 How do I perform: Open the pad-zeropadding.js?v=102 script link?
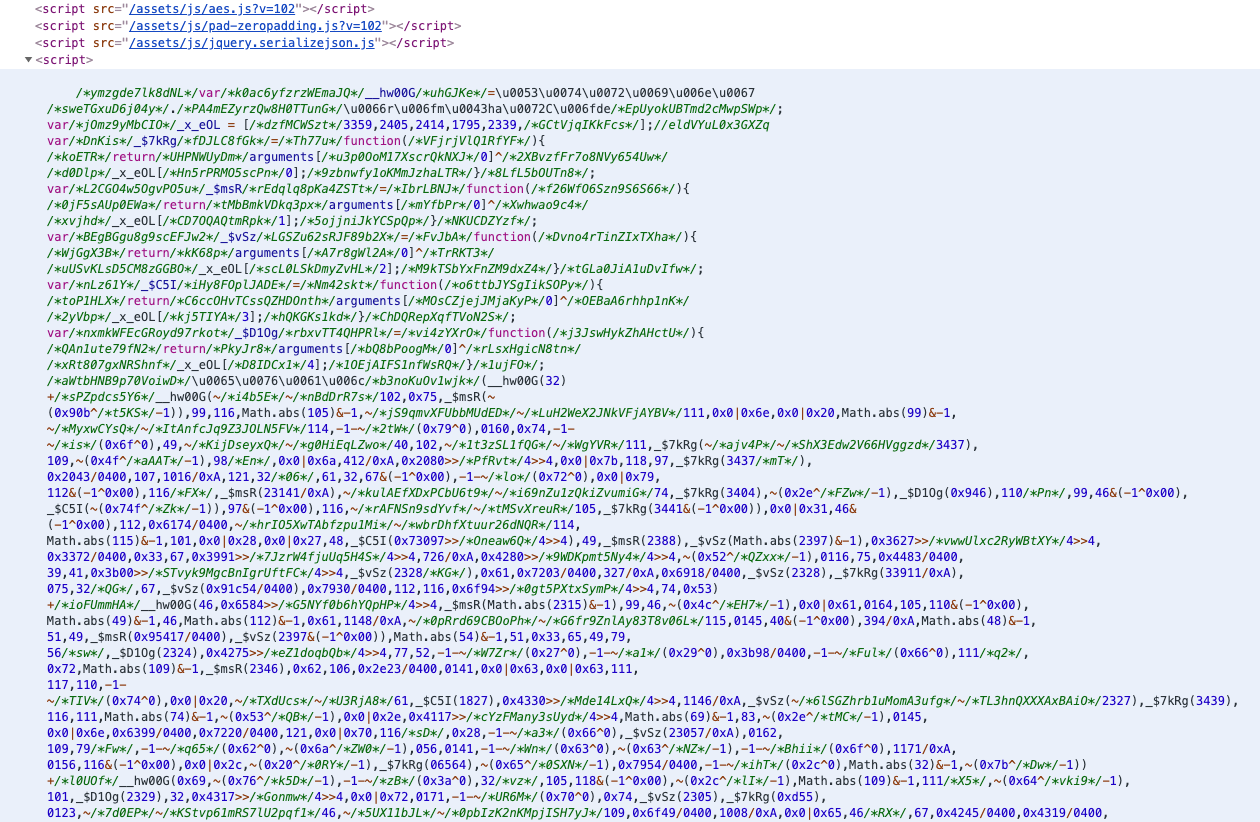(254, 25)
